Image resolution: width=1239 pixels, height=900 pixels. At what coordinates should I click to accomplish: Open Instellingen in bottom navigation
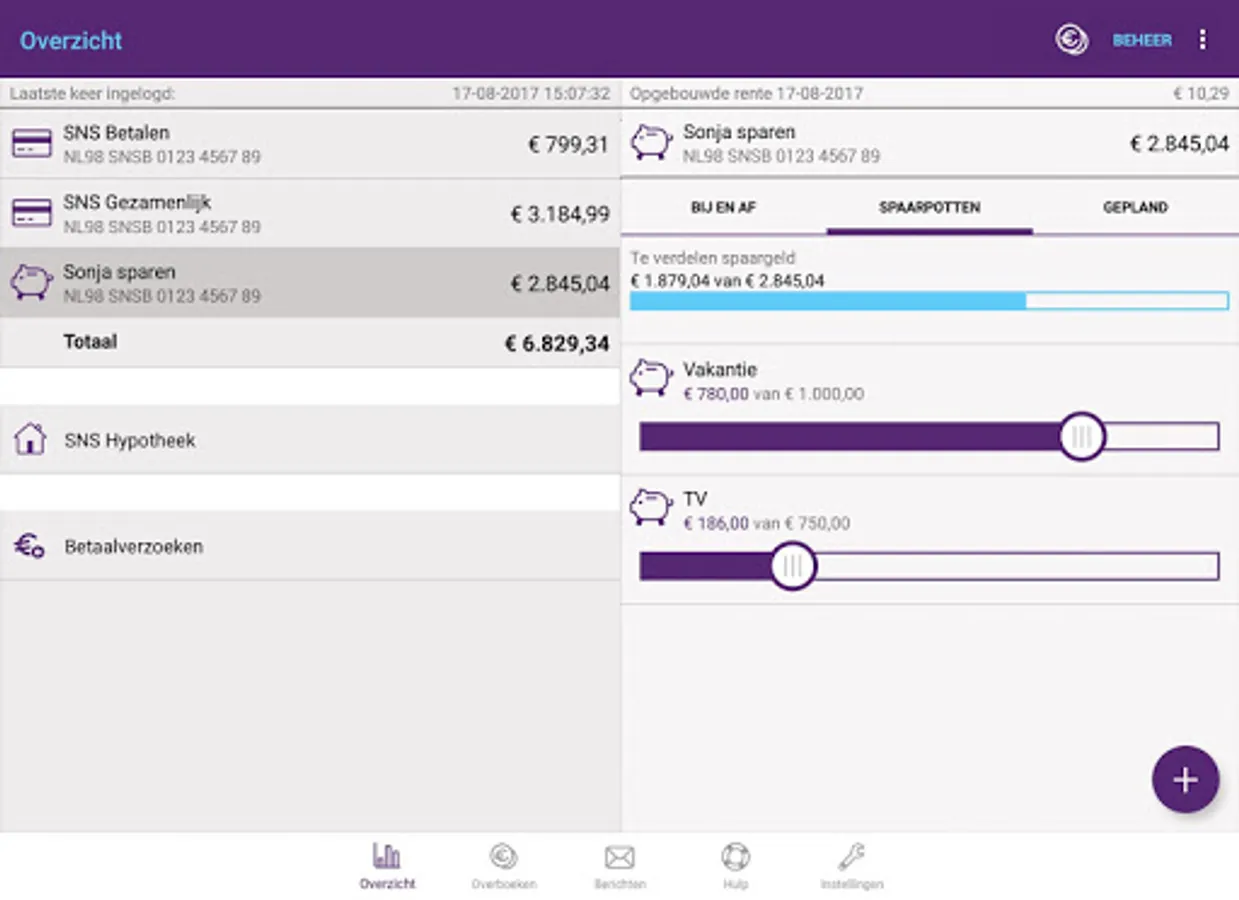point(852,866)
